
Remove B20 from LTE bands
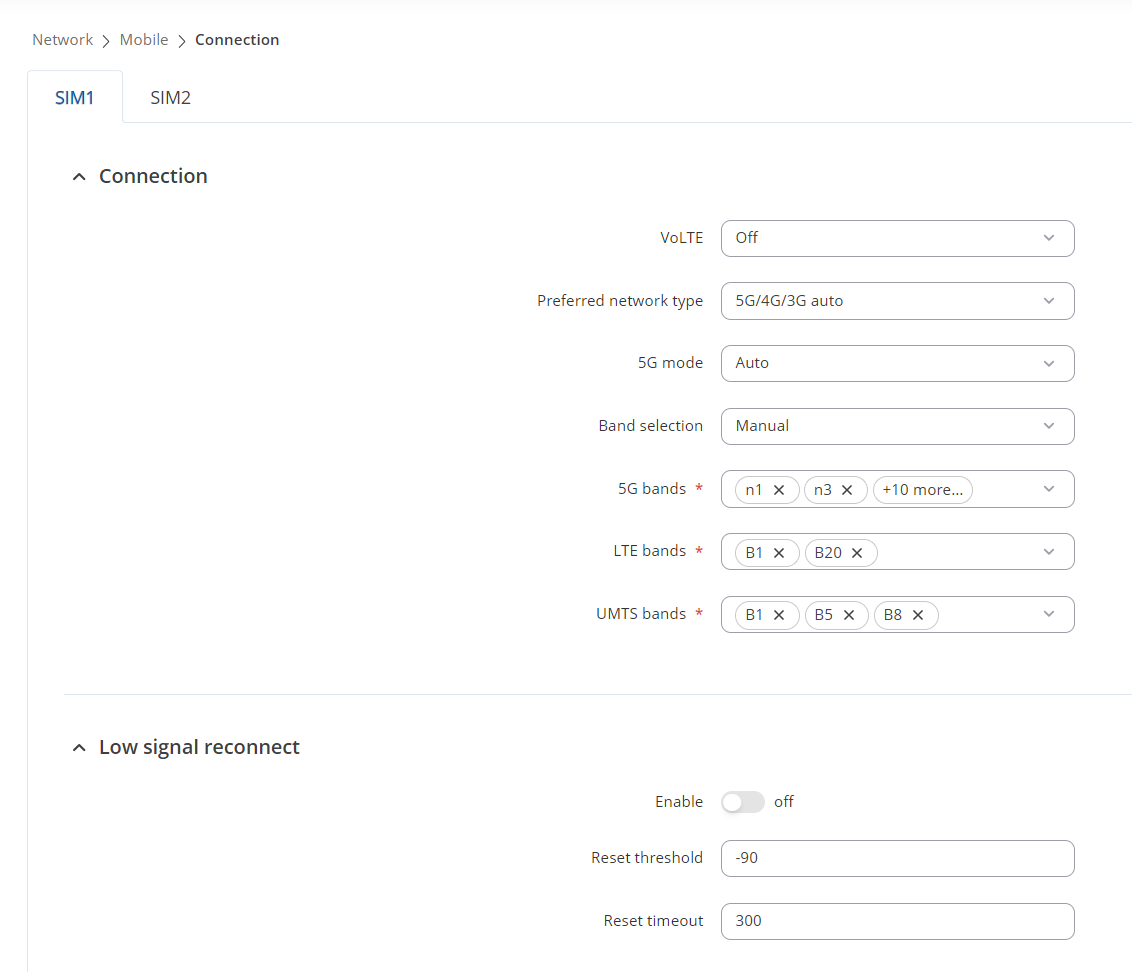pyautogui.click(x=857, y=552)
